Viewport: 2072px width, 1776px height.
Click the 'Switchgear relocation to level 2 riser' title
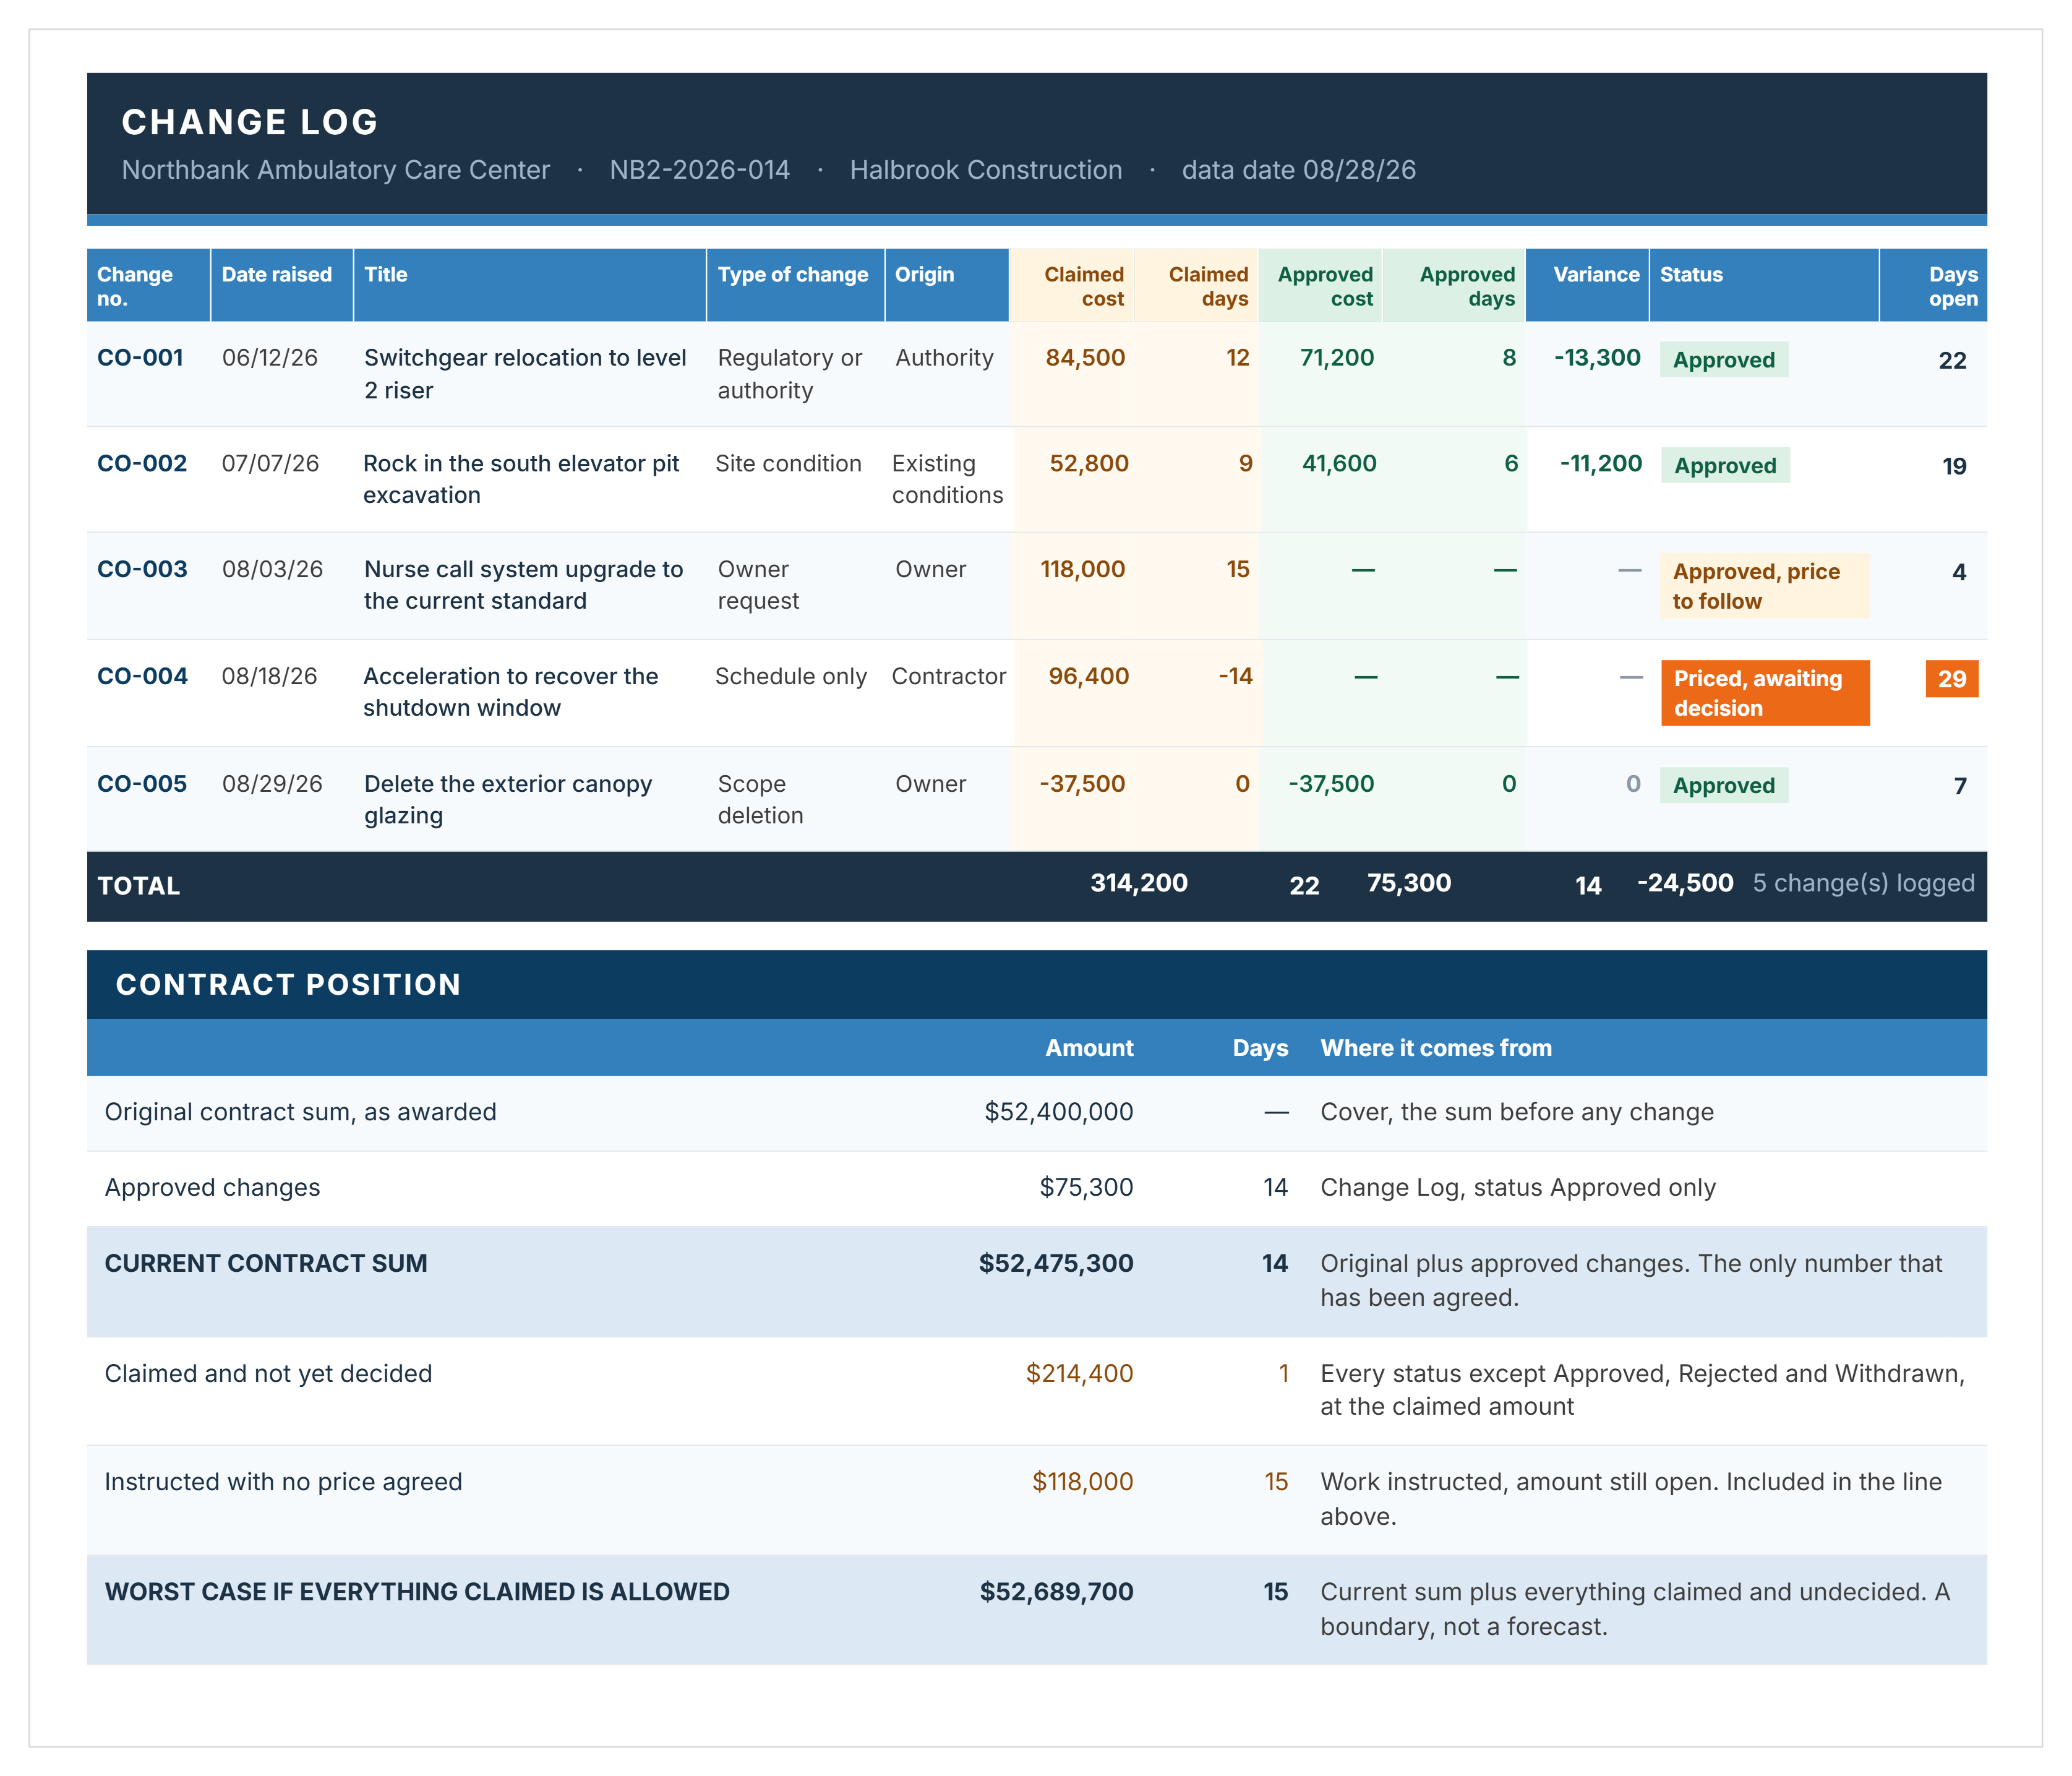[525, 374]
